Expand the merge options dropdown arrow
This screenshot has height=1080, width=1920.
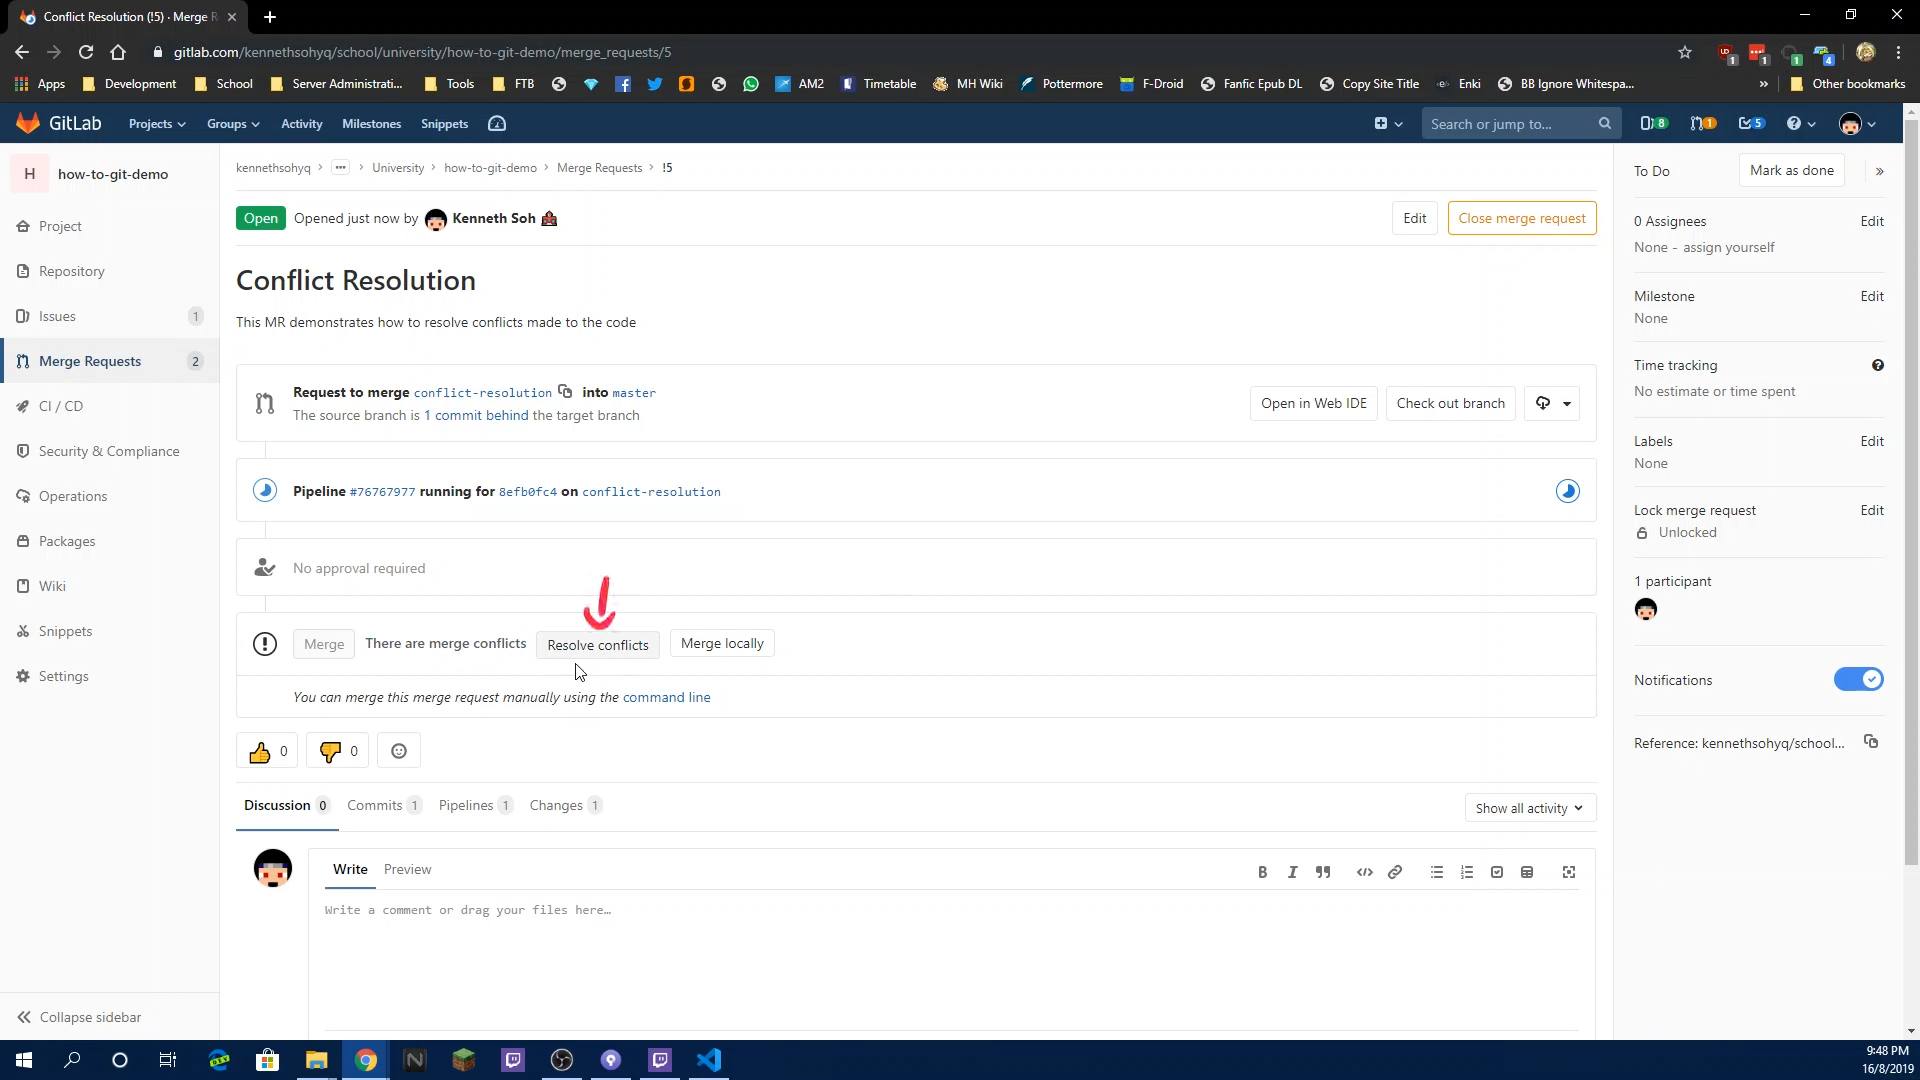point(1568,402)
